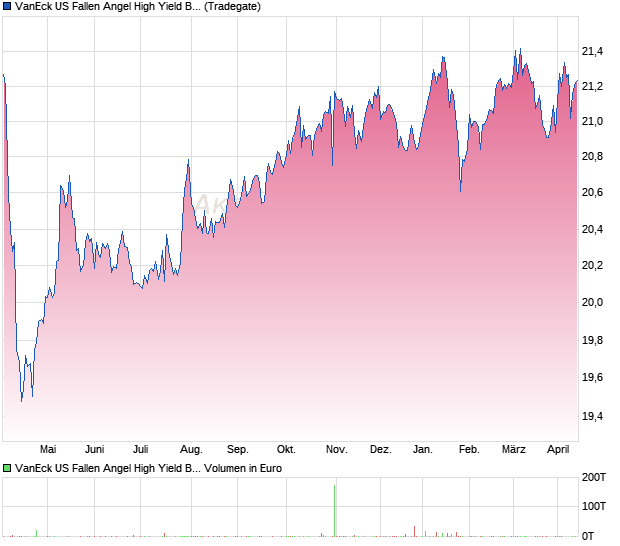620x546 pixels.
Task: Click the tall green November volume bar
Action: [335, 511]
